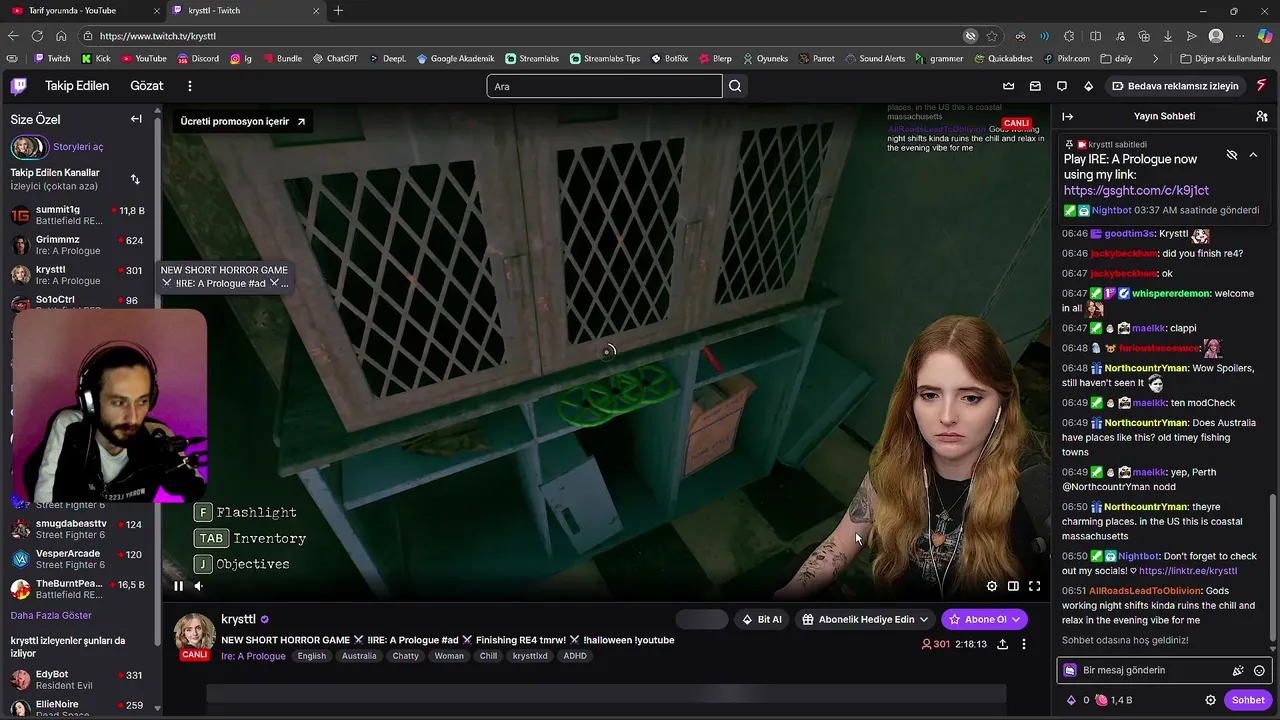The image size is (1280, 720).
Task: Open the Gözat browse tab
Action: coord(147,86)
